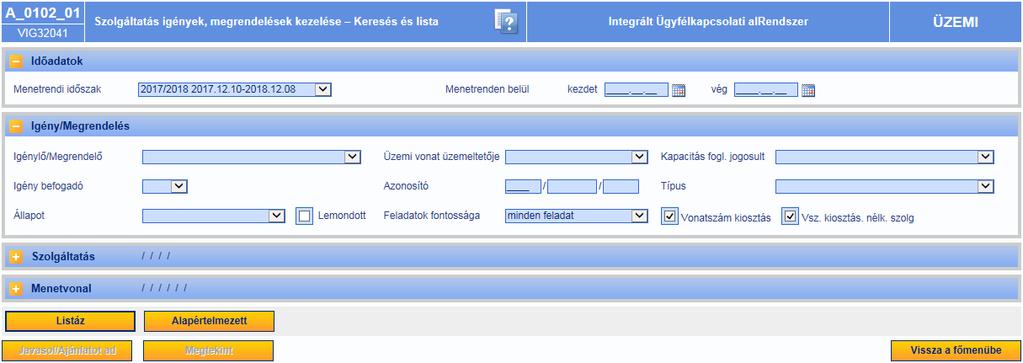Open Üzemi vonat üzemeltetője dropdown
Screen dimensions: 1023x363
tap(576, 157)
